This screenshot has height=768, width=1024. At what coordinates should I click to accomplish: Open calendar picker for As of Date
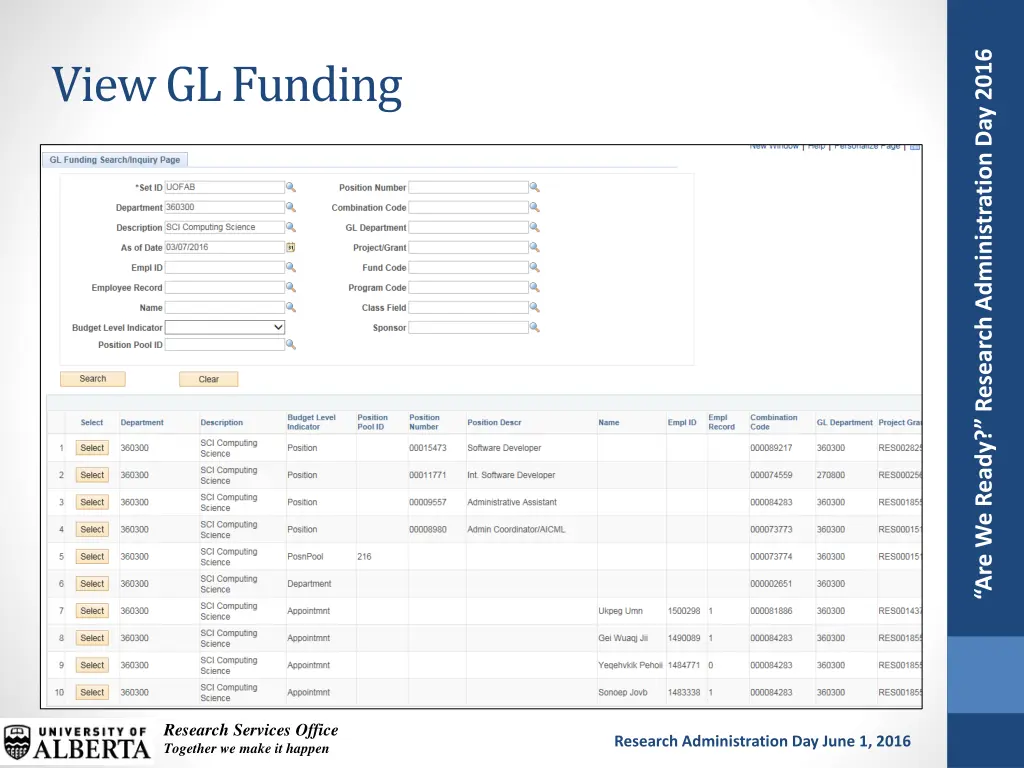[x=291, y=248]
